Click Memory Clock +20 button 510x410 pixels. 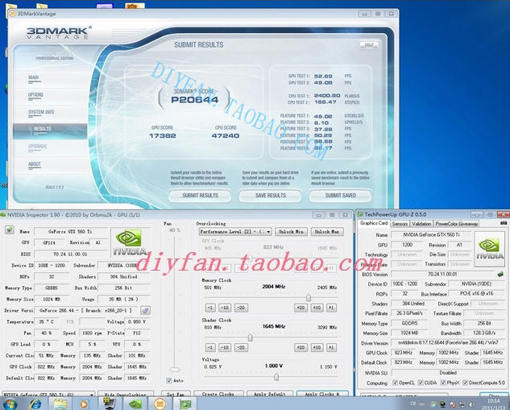(301, 308)
